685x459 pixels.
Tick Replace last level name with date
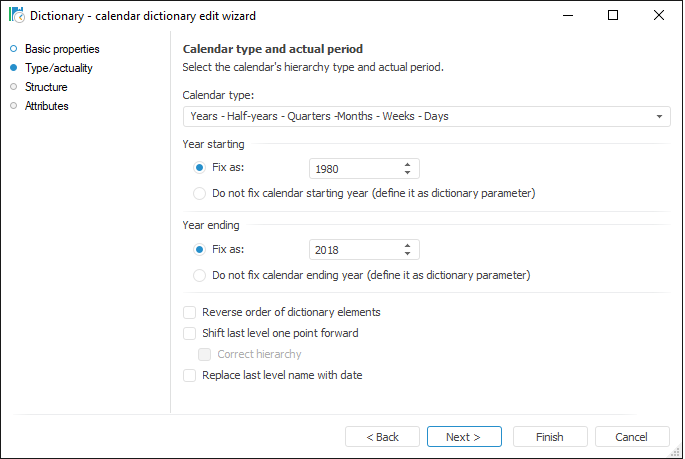coord(190,375)
